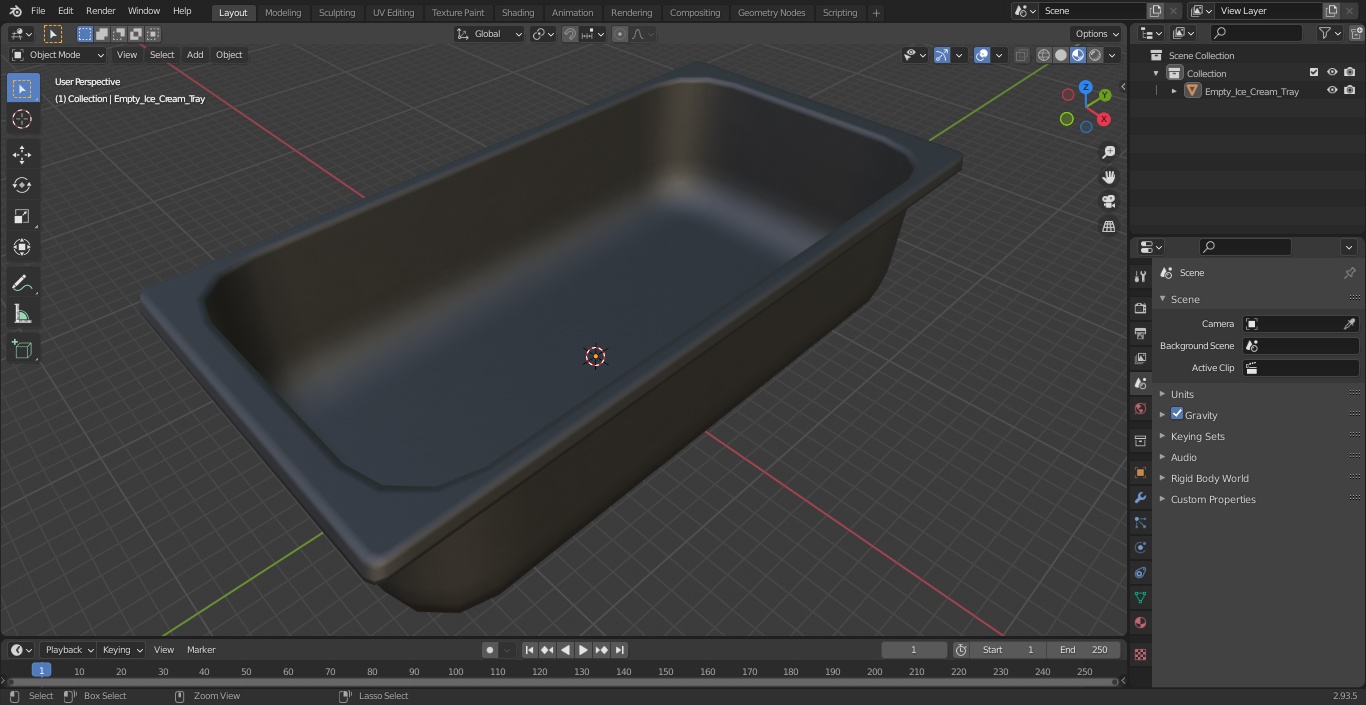Switch to the Shading workspace tab

pos(518,13)
